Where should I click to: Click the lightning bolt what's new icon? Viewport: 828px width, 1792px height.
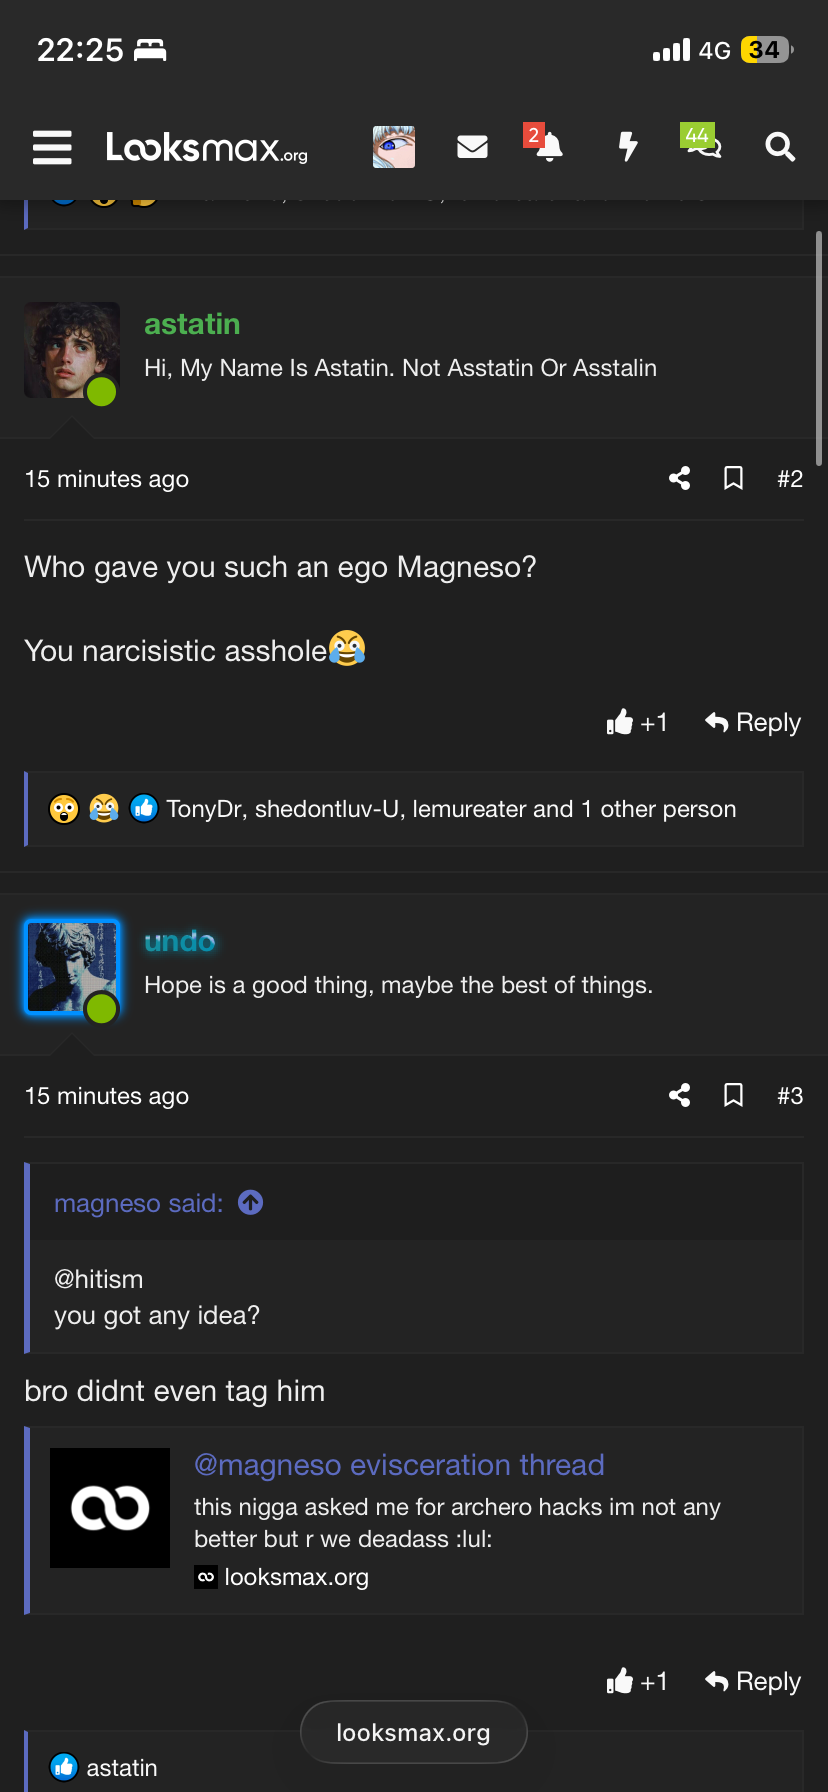[x=628, y=147]
